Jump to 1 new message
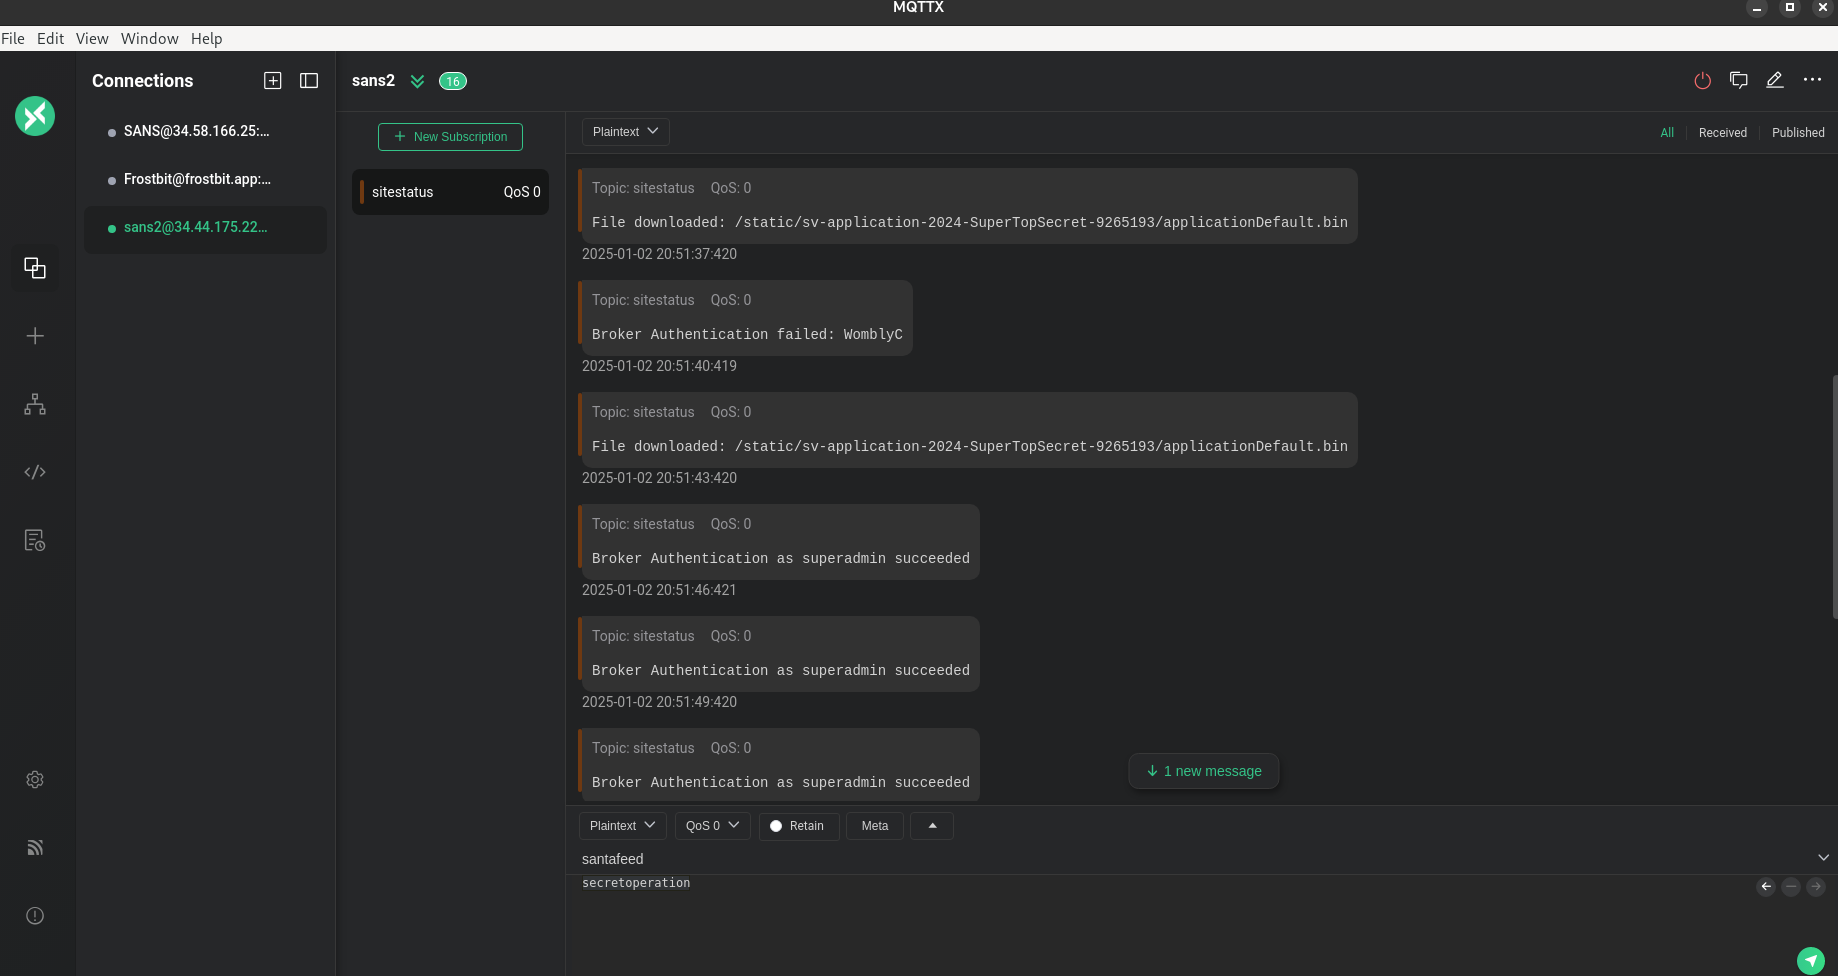The image size is (1838, 976). tap(1204, 771)
